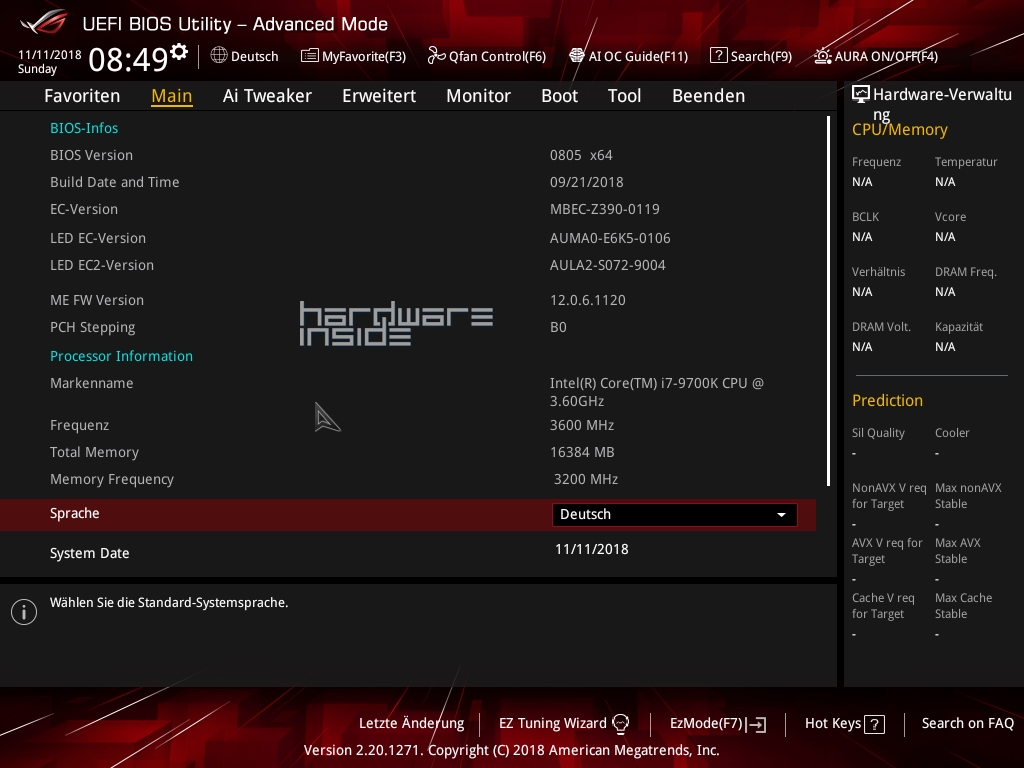Click the Search question-mark icon
The width and height of the screenshot is (1024, 768).
click(x=718, y=56)
